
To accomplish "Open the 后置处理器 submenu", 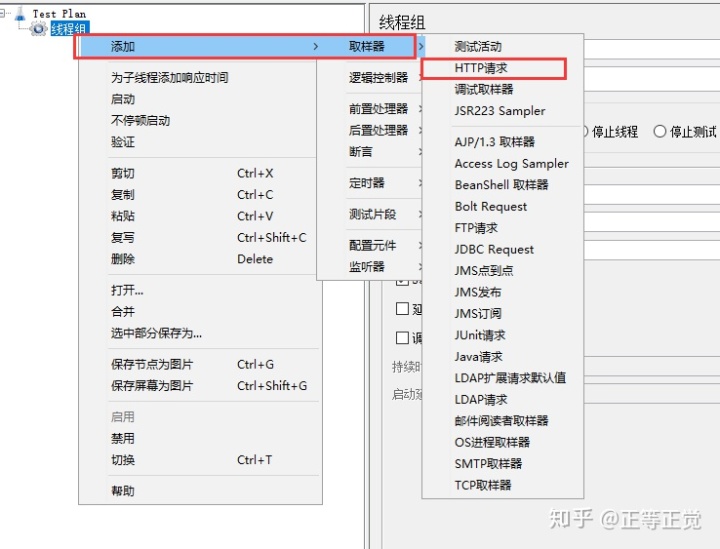I will click(x=370, y=130).
